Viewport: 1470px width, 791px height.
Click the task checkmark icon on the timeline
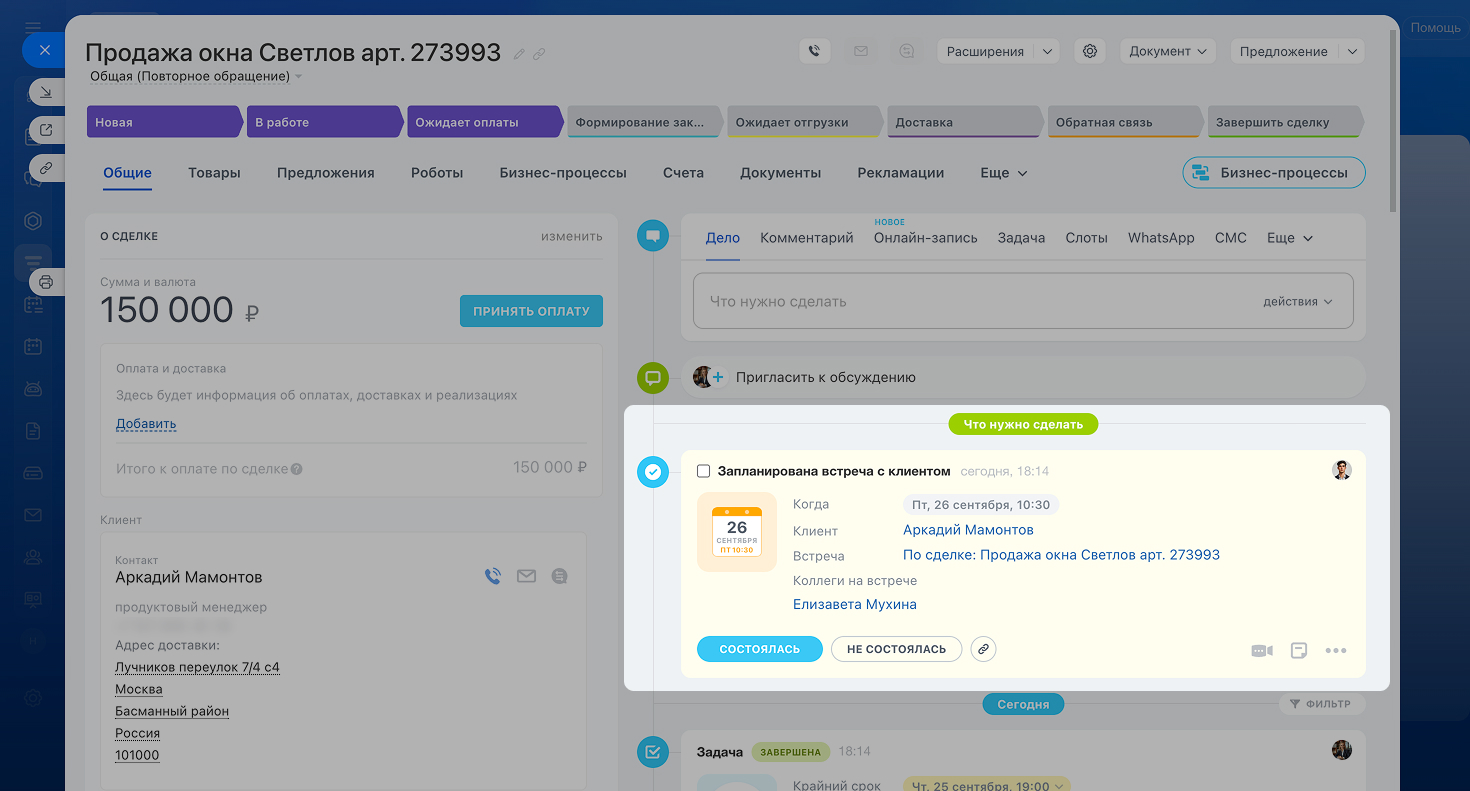point(653,752)
